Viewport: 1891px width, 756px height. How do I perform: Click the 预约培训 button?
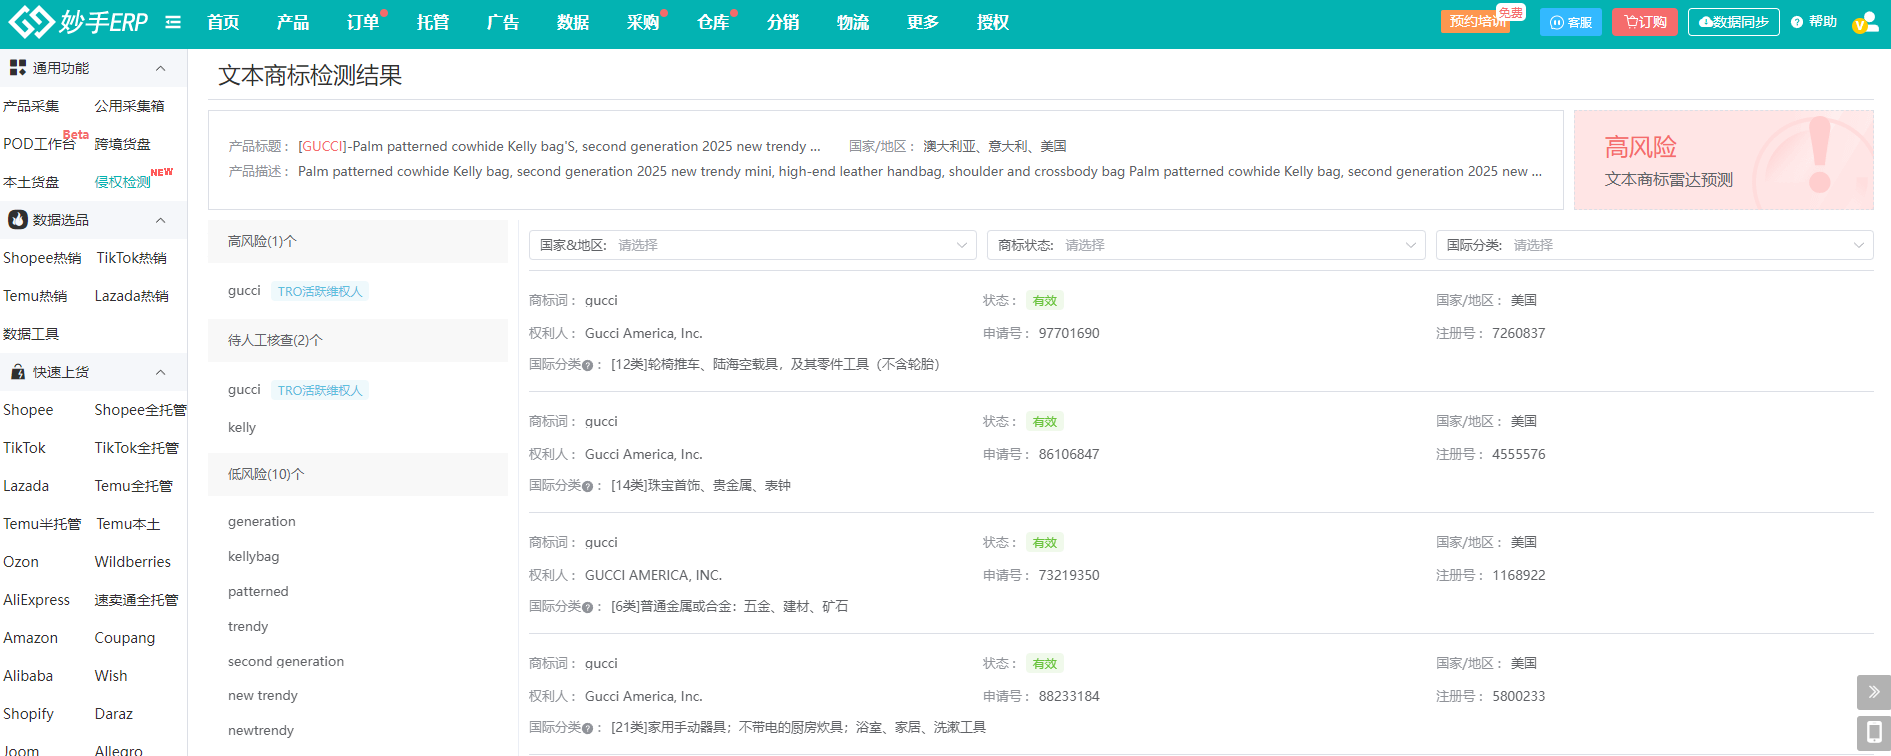(1476, 22)
